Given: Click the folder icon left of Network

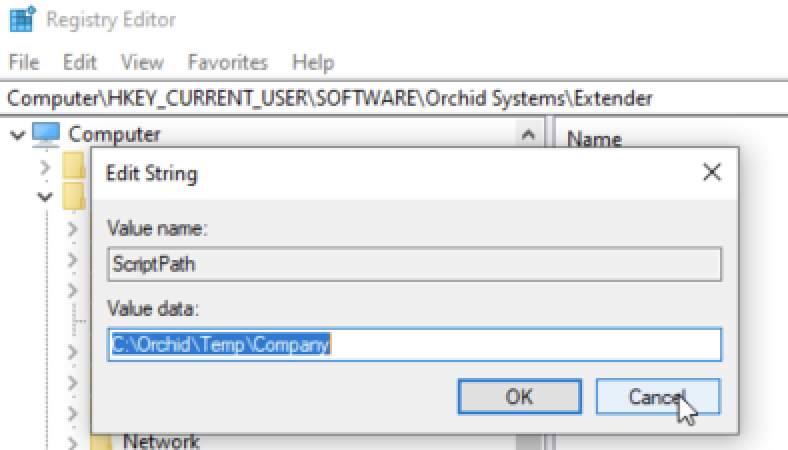Looking at the screenshot, I should [x=102, y=441].
